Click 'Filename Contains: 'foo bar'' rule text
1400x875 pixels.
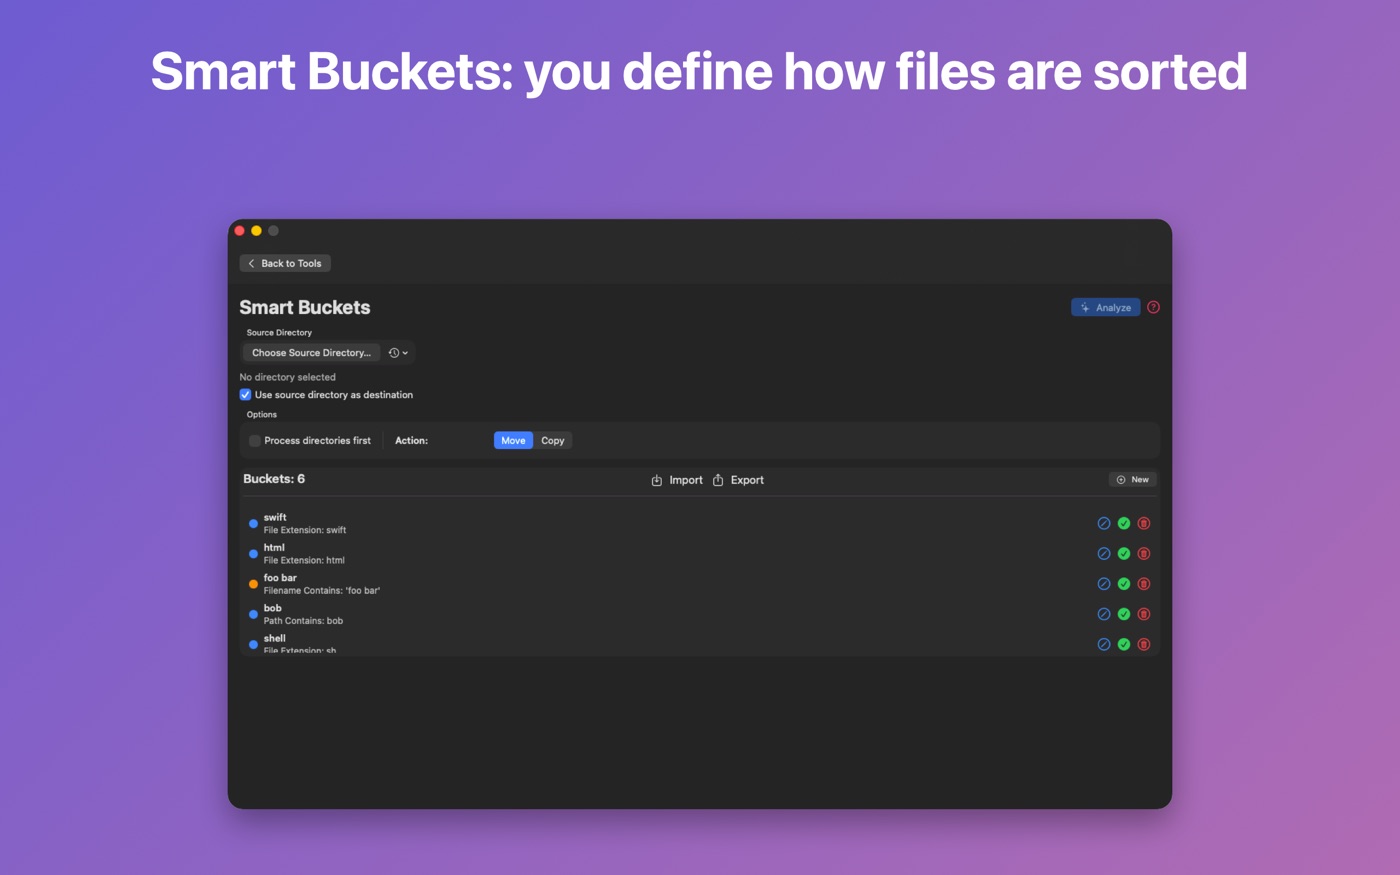point(322,590)
